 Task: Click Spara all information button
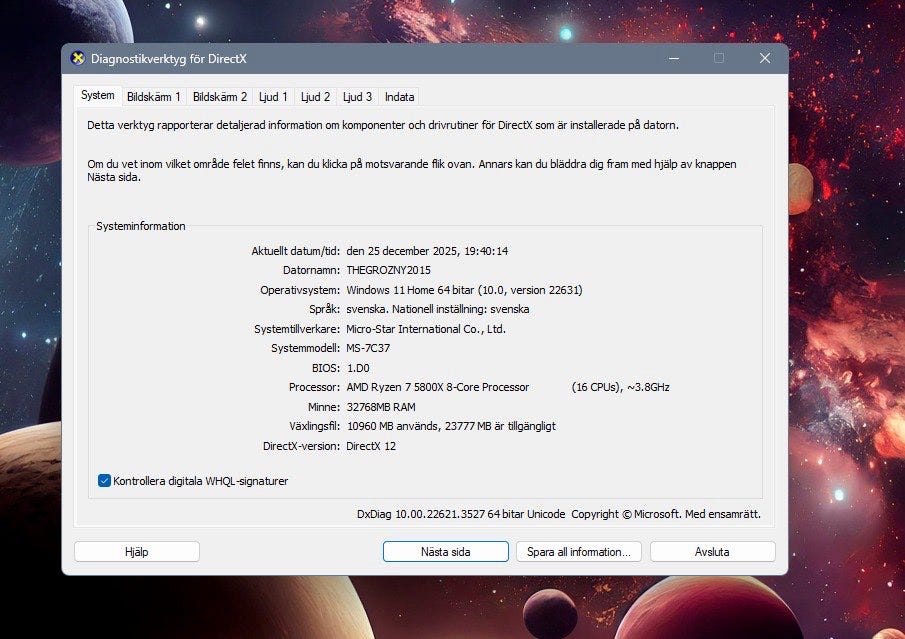[578, 552]
